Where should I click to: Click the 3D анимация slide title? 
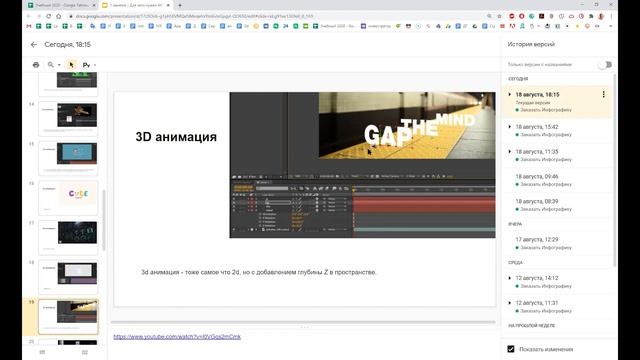point(176,137)
